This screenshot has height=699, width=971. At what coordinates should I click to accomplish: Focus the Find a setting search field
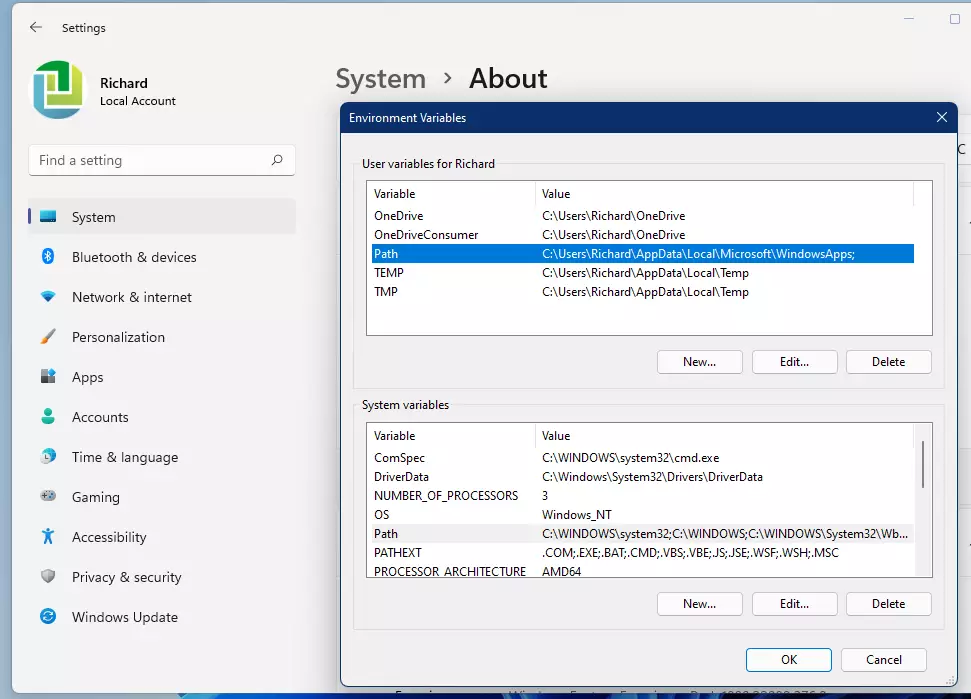pos(162,160)
